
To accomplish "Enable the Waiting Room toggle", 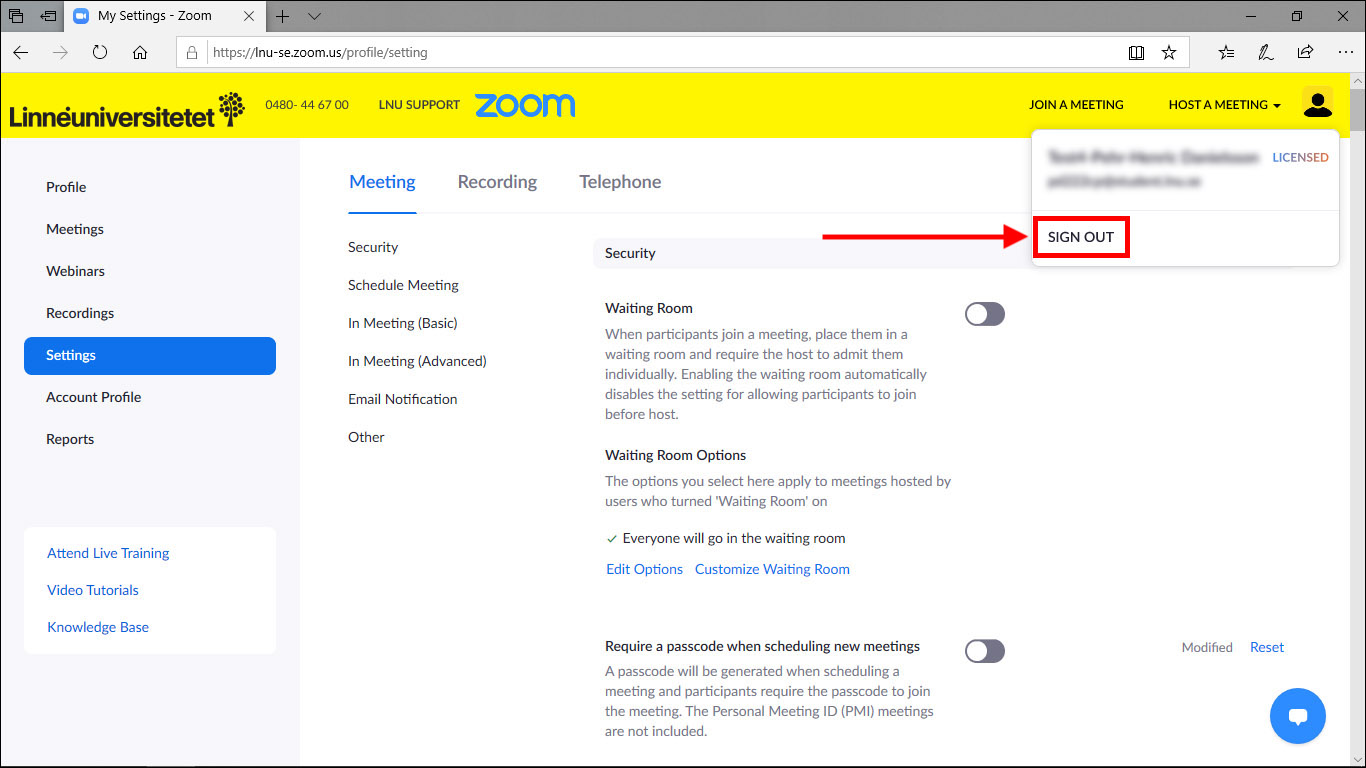I will 984,314.
